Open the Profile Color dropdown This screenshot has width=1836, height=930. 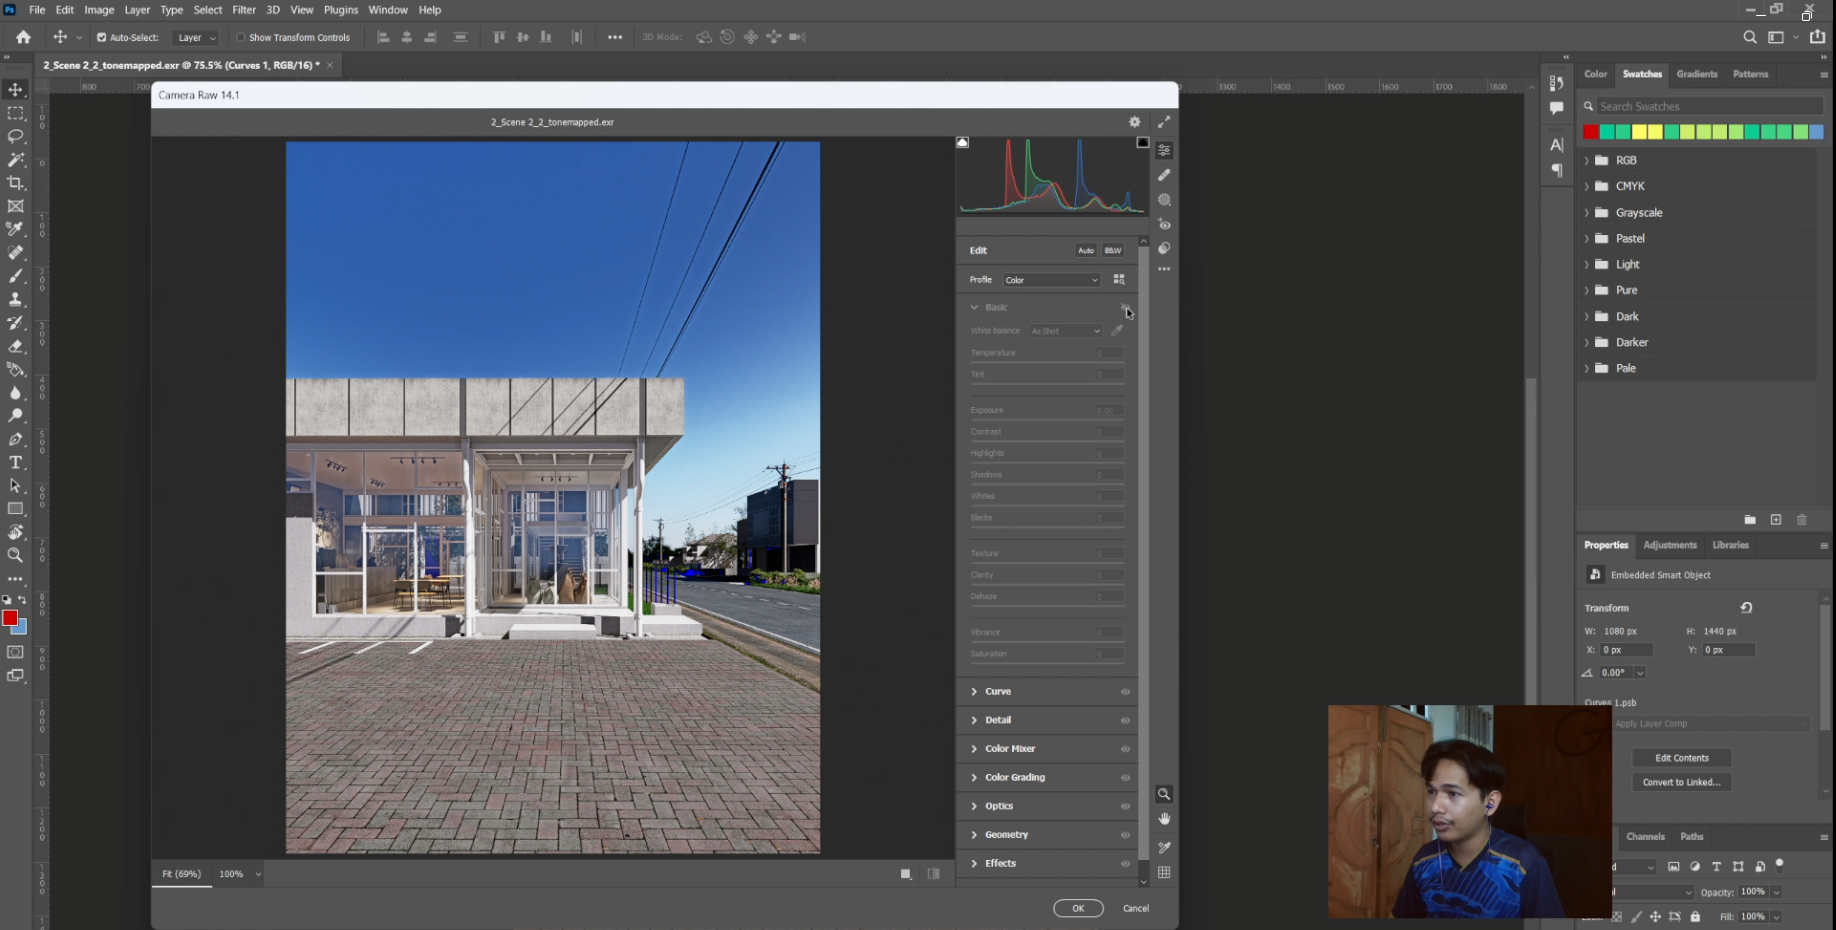point(1050,279)
